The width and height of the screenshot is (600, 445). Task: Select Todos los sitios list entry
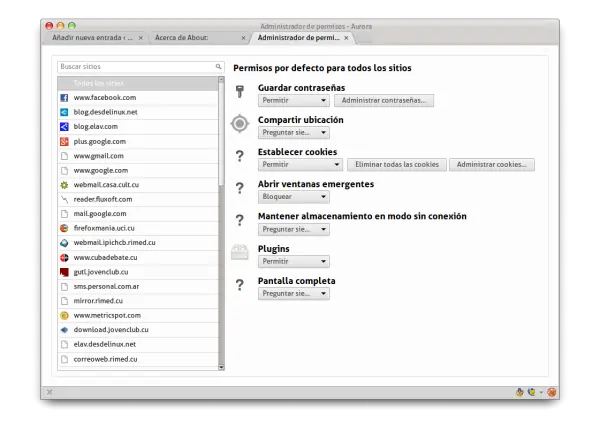(x=138, y=83)
